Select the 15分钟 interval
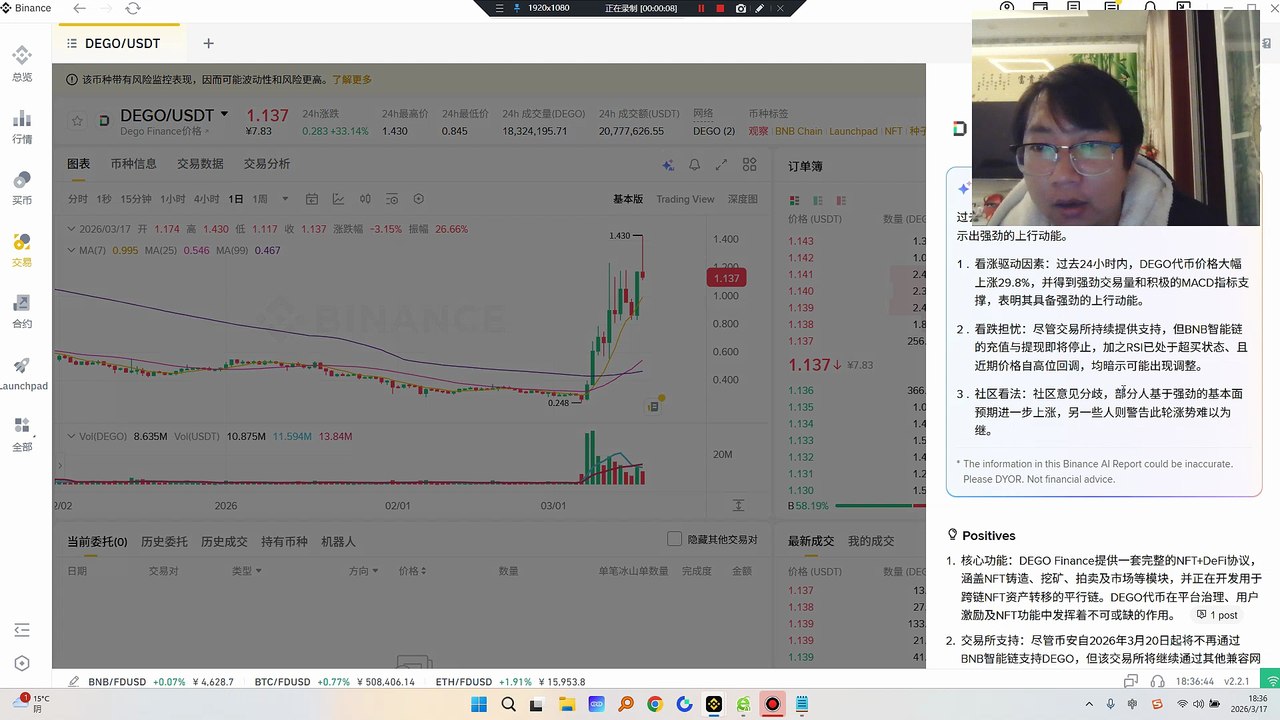 [x=136, y=199]
